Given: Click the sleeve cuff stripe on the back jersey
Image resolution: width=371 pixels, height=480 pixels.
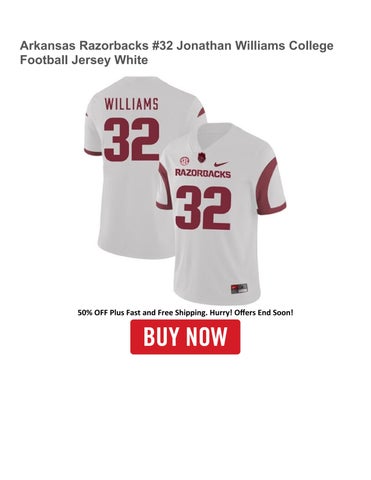Looking at the screenshot, I should (92, 152).
